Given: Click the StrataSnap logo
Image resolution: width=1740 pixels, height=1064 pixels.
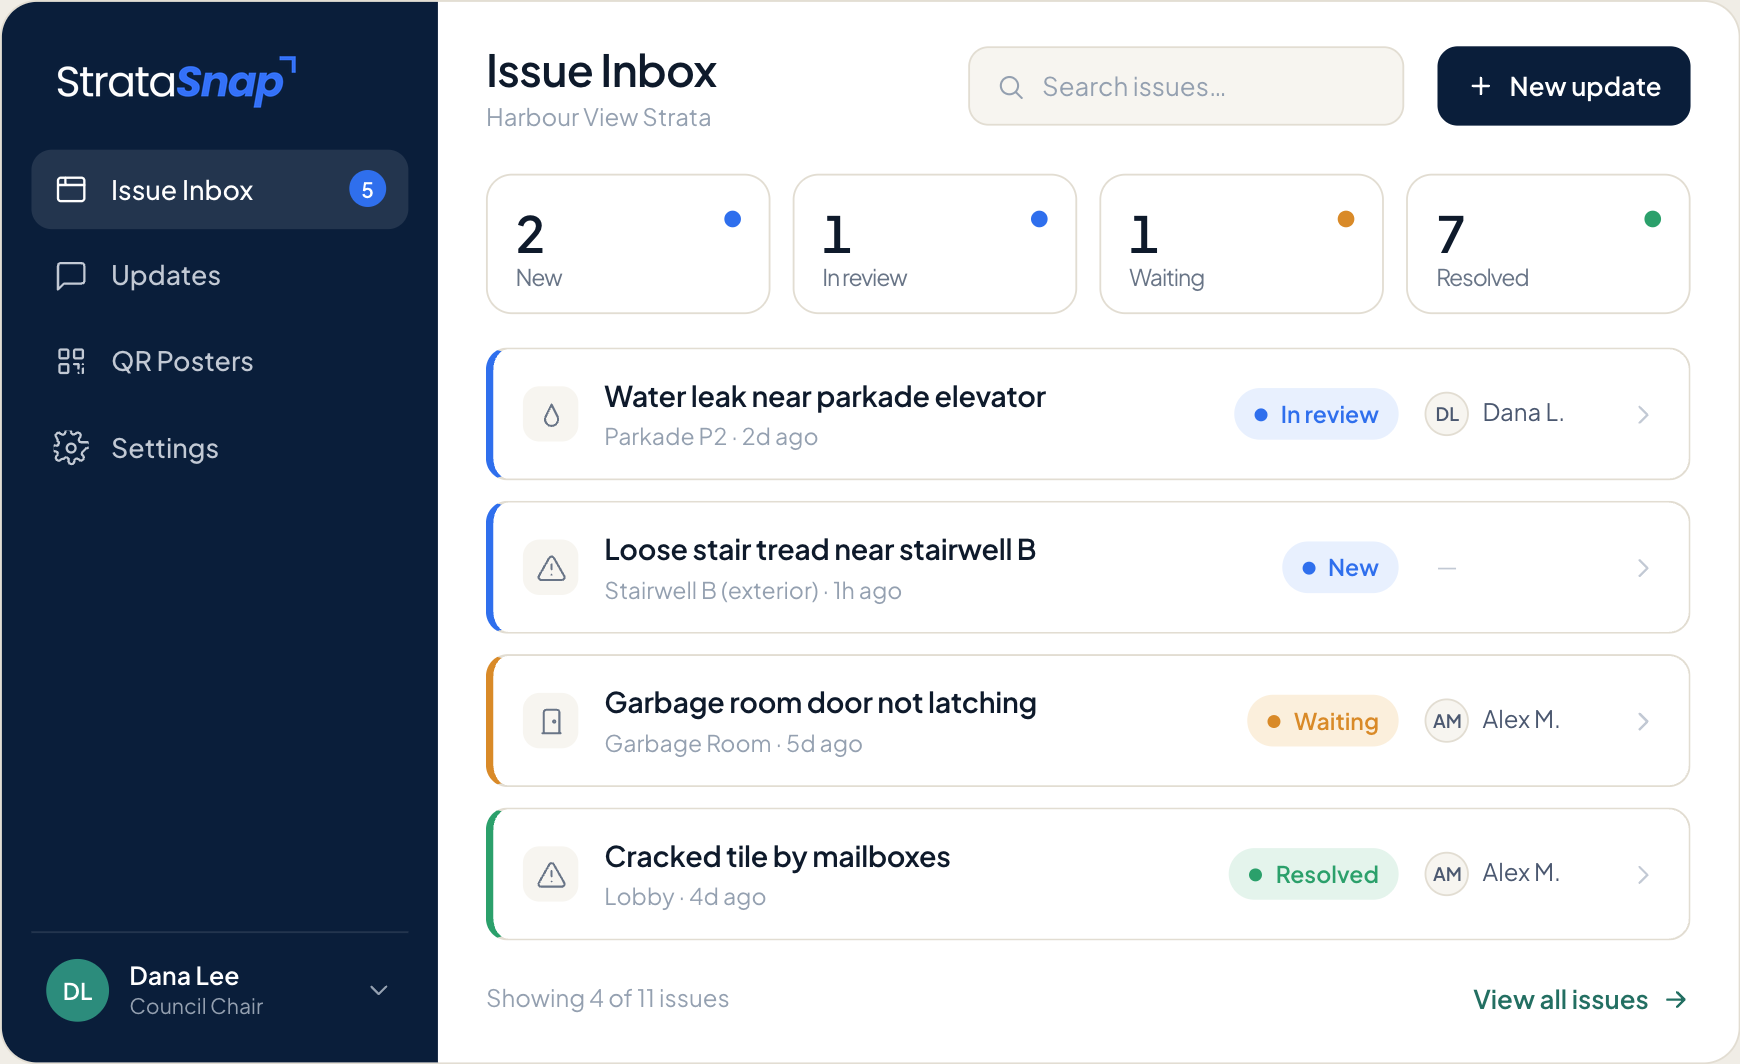Looking at the screenshot, I should tap(176, 81).
